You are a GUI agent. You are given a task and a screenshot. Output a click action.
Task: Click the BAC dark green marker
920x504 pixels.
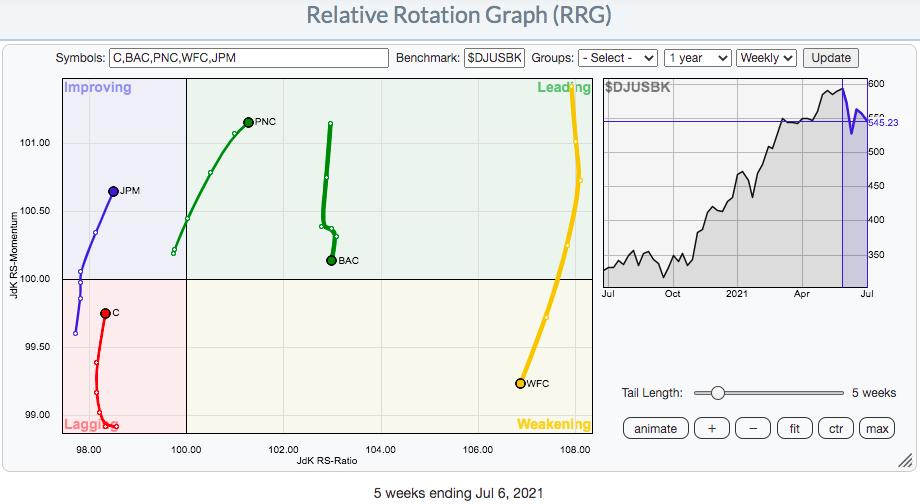pos(331,261)
